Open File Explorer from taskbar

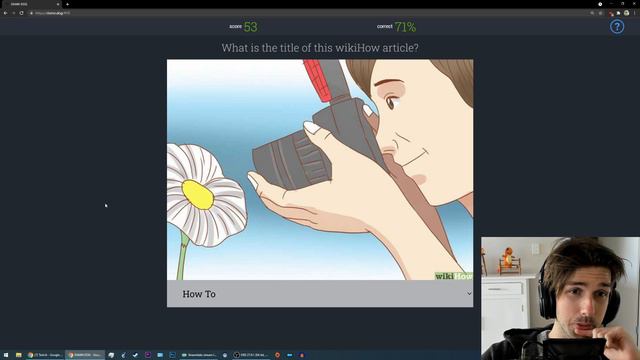(18, 355)
